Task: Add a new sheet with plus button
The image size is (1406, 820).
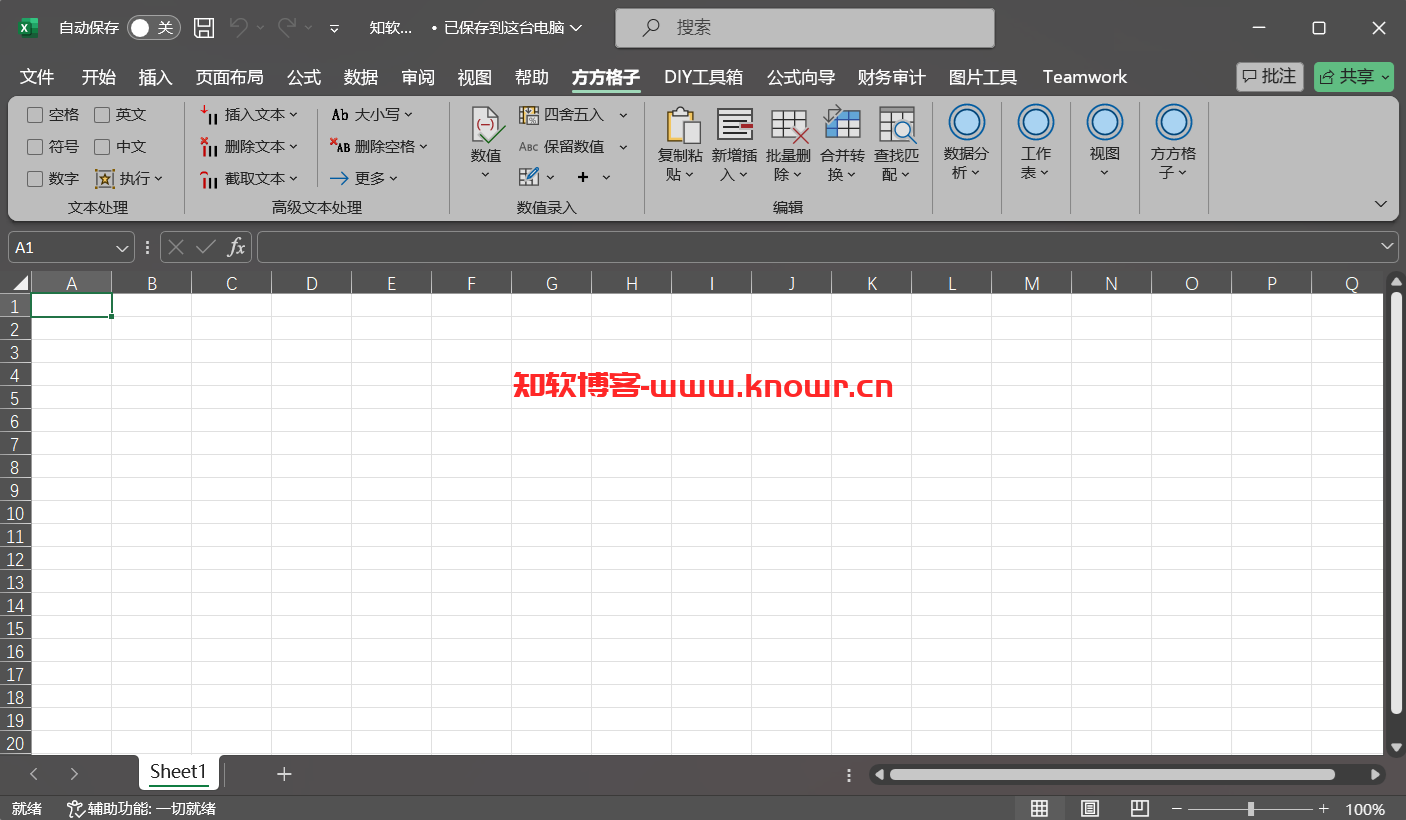Action: [x=284, y=773]
